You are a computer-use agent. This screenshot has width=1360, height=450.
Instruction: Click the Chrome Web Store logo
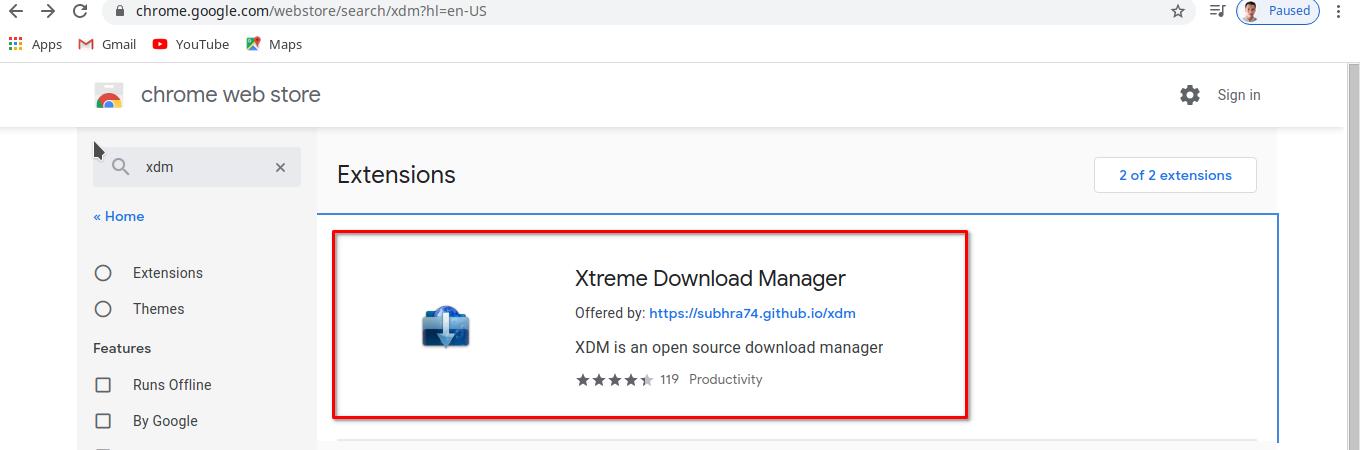click(109, 95)
